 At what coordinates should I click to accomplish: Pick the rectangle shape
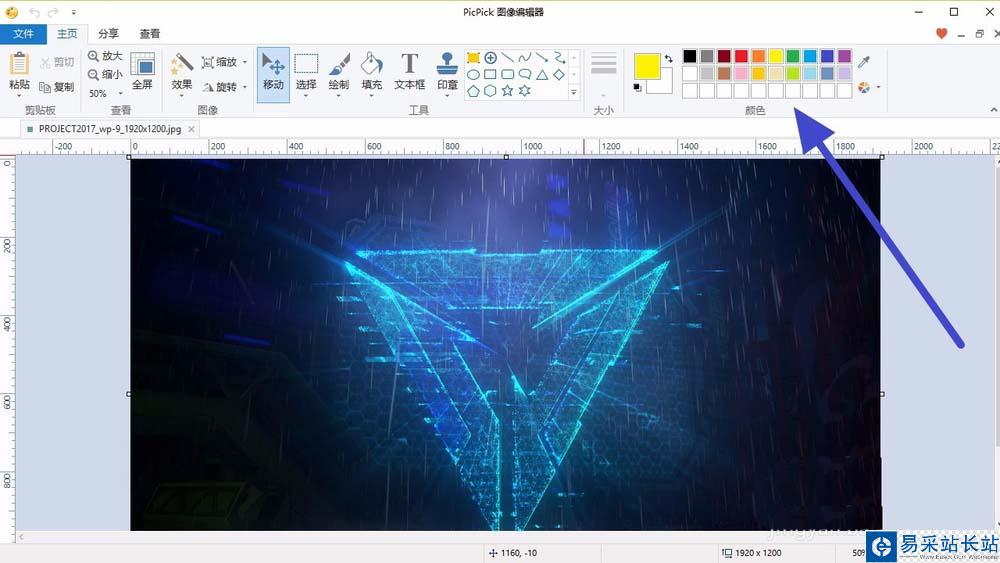[490, 75]
